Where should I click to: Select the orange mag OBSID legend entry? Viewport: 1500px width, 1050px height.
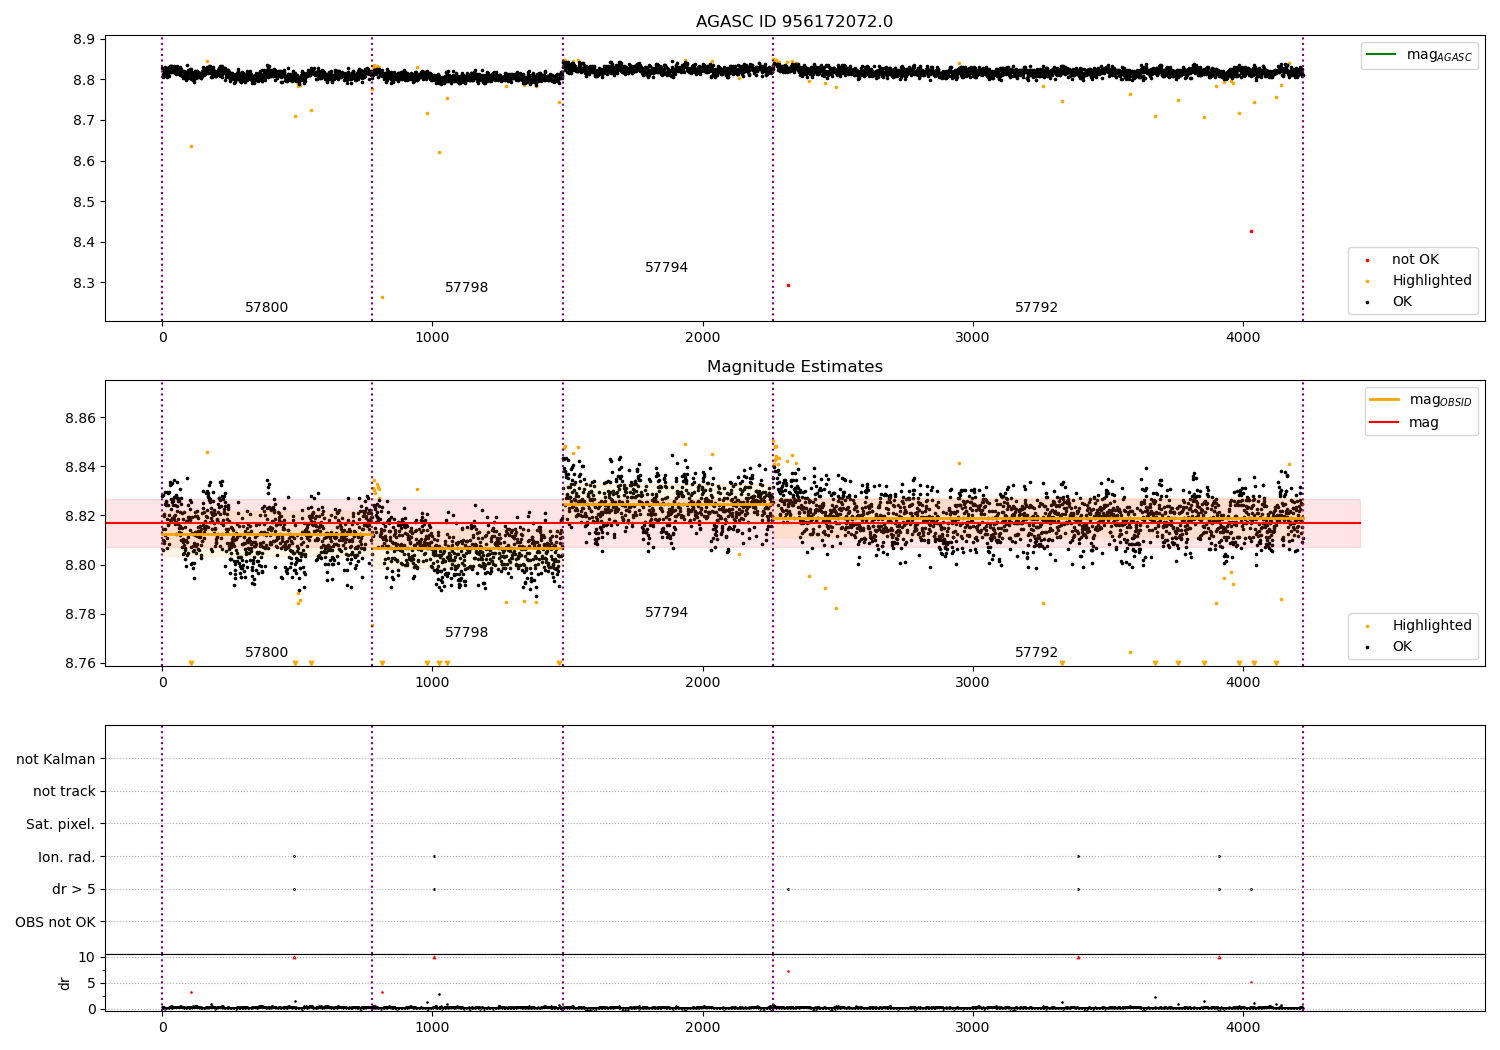(x=1421, y=400)
